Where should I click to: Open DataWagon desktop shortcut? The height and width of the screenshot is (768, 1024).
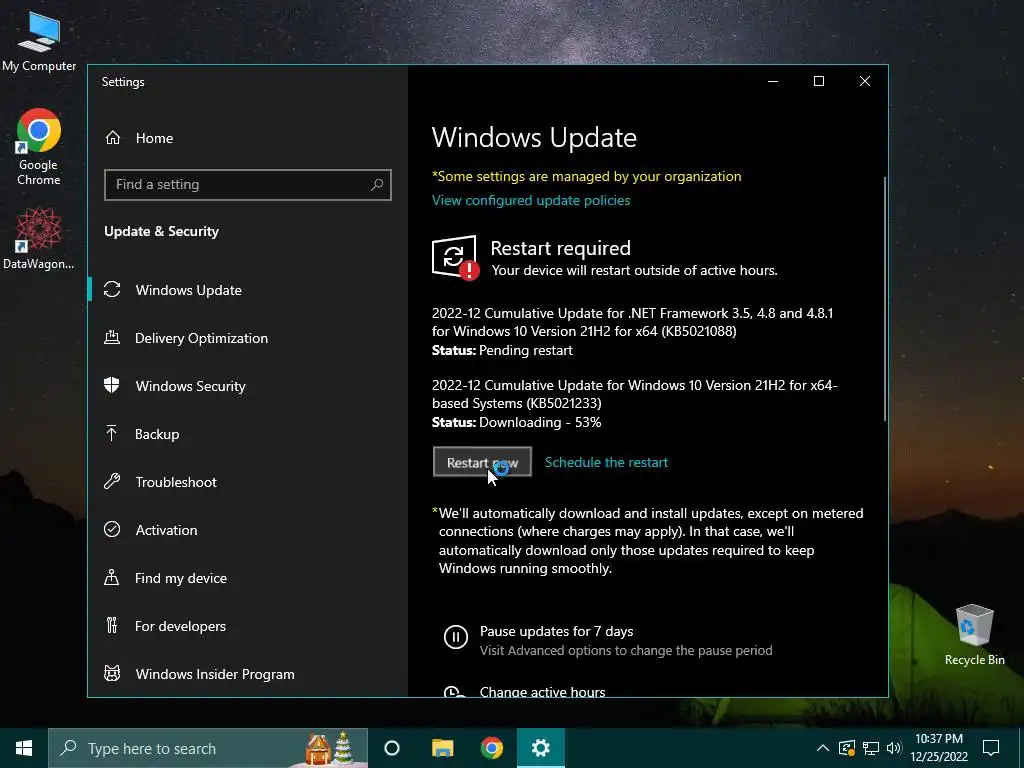point(39,238)
